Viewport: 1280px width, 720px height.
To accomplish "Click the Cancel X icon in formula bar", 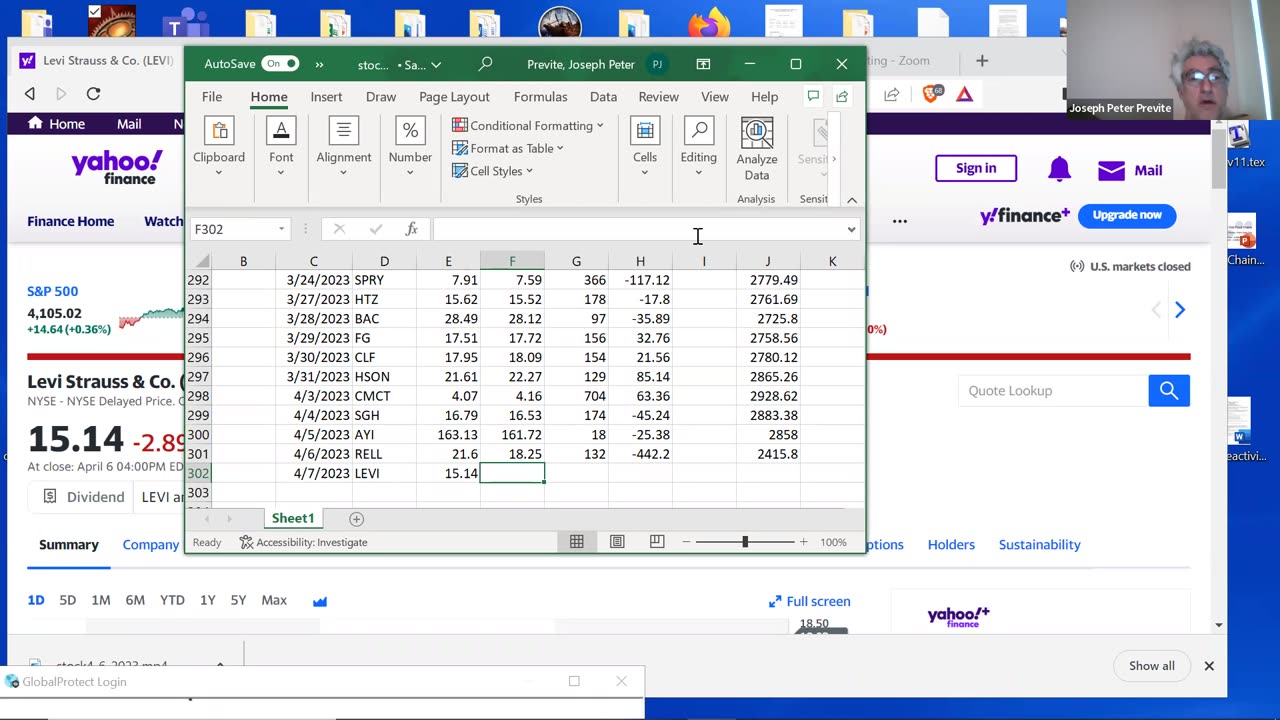I will tap(339, 229).
